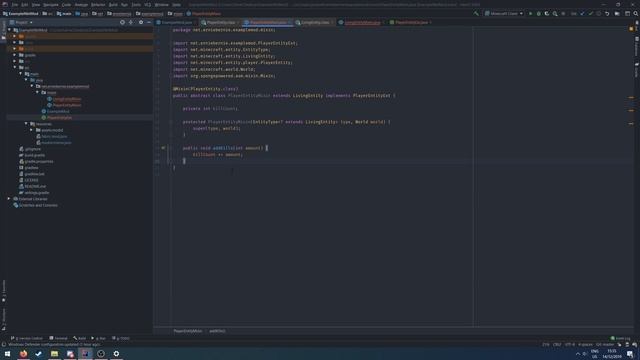The width and height of the screenshot is (640, 360).
Task: Open the File menu
Action: coord(15,4)
